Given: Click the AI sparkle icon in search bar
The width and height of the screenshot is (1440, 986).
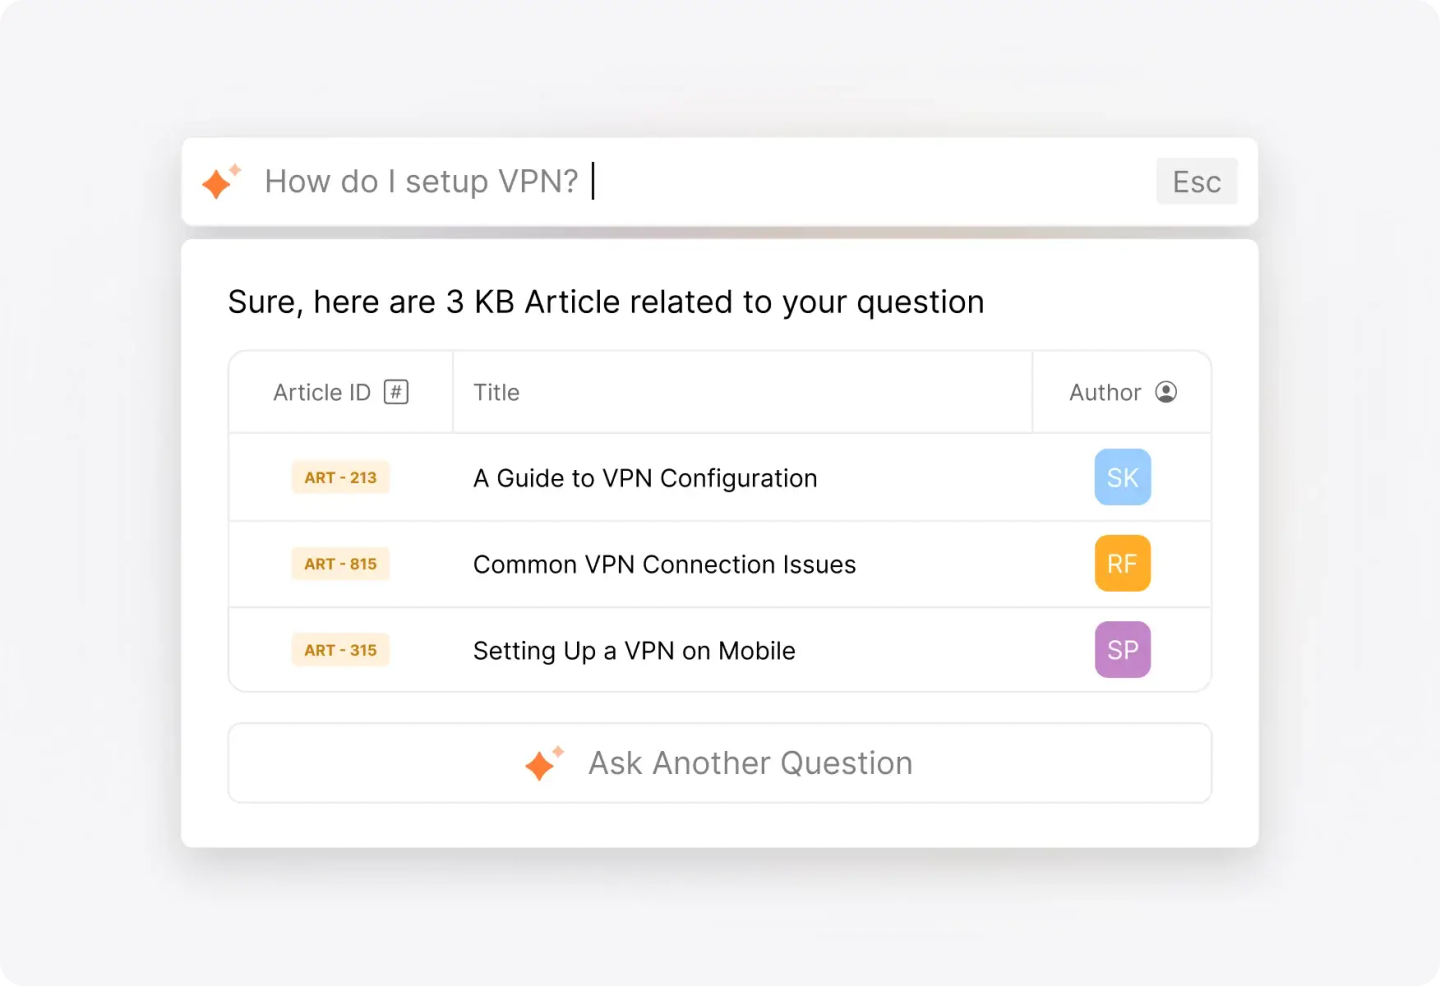Looking at the screenshot, I should click(x=221, y=181).
